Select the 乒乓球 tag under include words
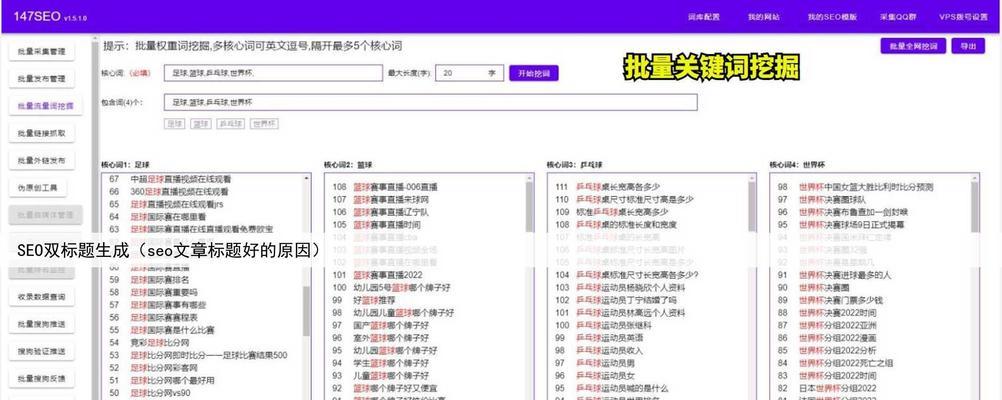Viewport: 1002px width, 400px height. point(231,124)
